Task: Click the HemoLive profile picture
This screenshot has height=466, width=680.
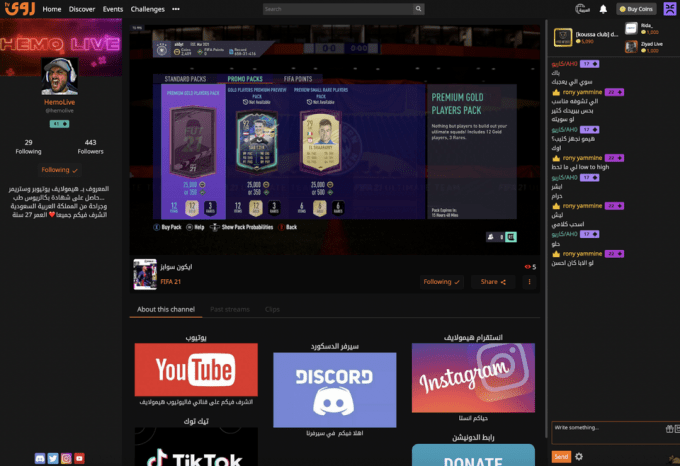Action: (x=59, y=76)
